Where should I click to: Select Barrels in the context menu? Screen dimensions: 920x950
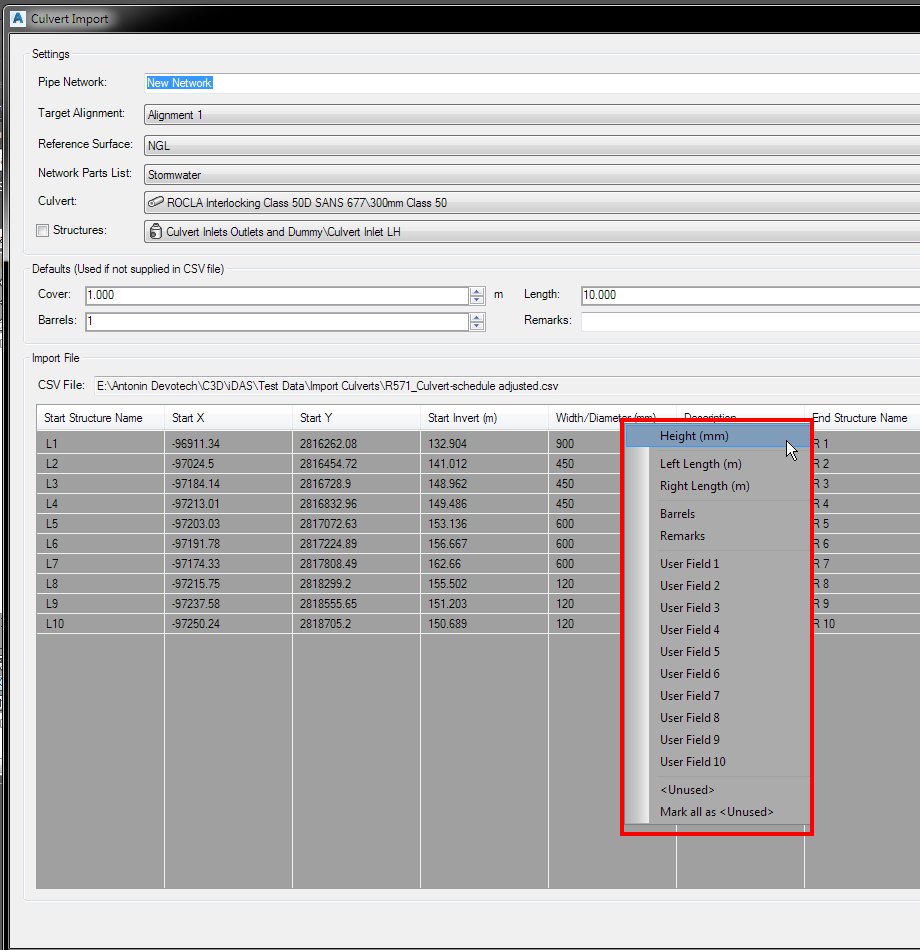(x=718, y=514)
